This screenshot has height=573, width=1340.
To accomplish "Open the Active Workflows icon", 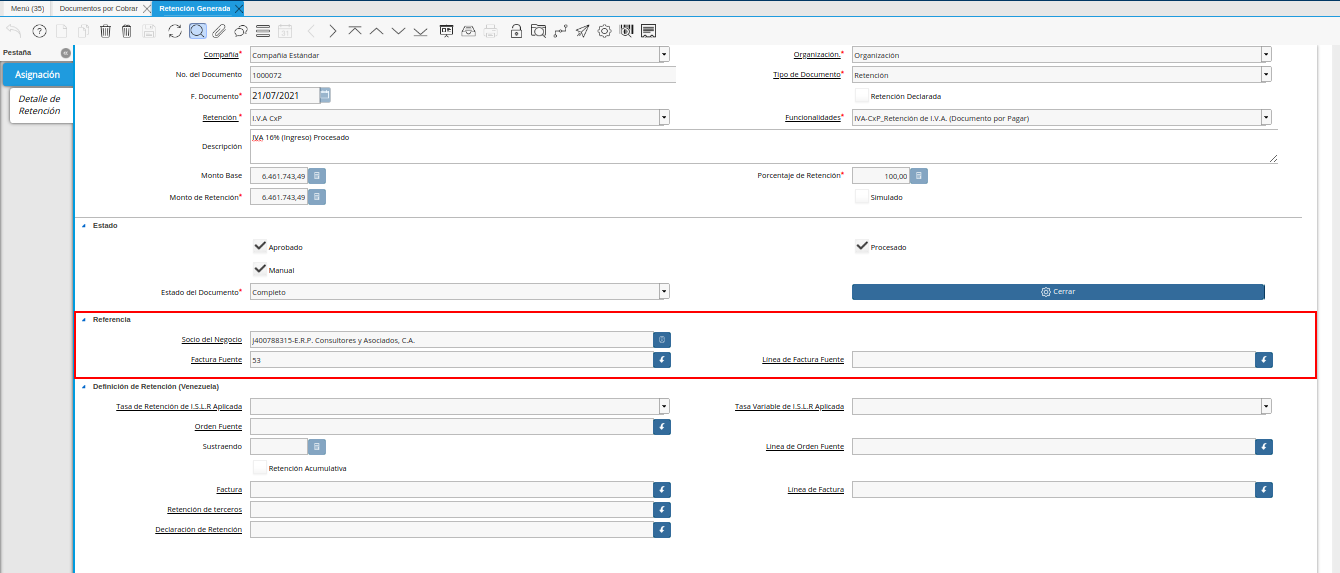I will tap(560, 31).
